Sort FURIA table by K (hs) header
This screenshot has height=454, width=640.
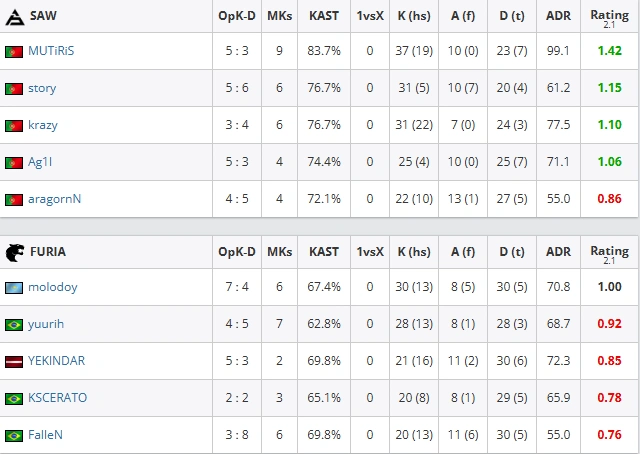tap(414, 252)
